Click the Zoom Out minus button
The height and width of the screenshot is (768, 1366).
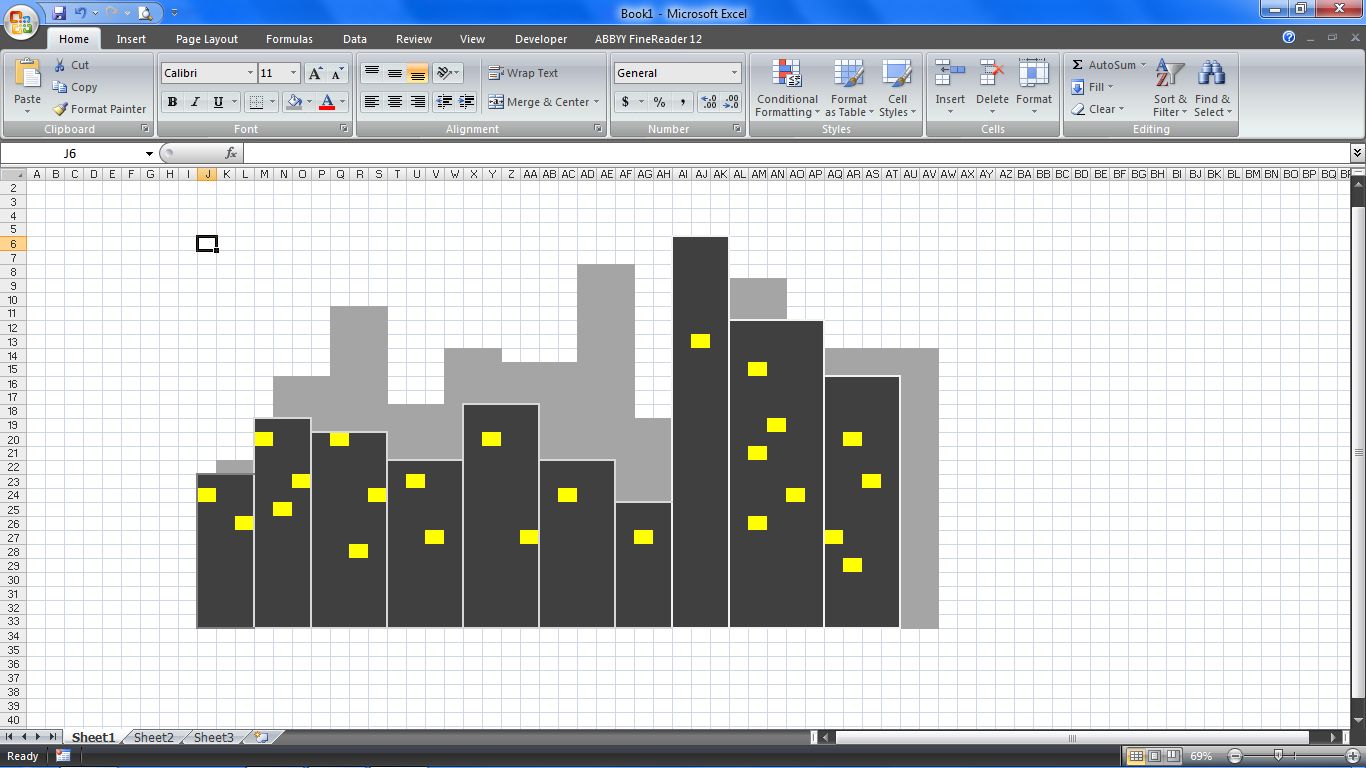[1235, 756]
